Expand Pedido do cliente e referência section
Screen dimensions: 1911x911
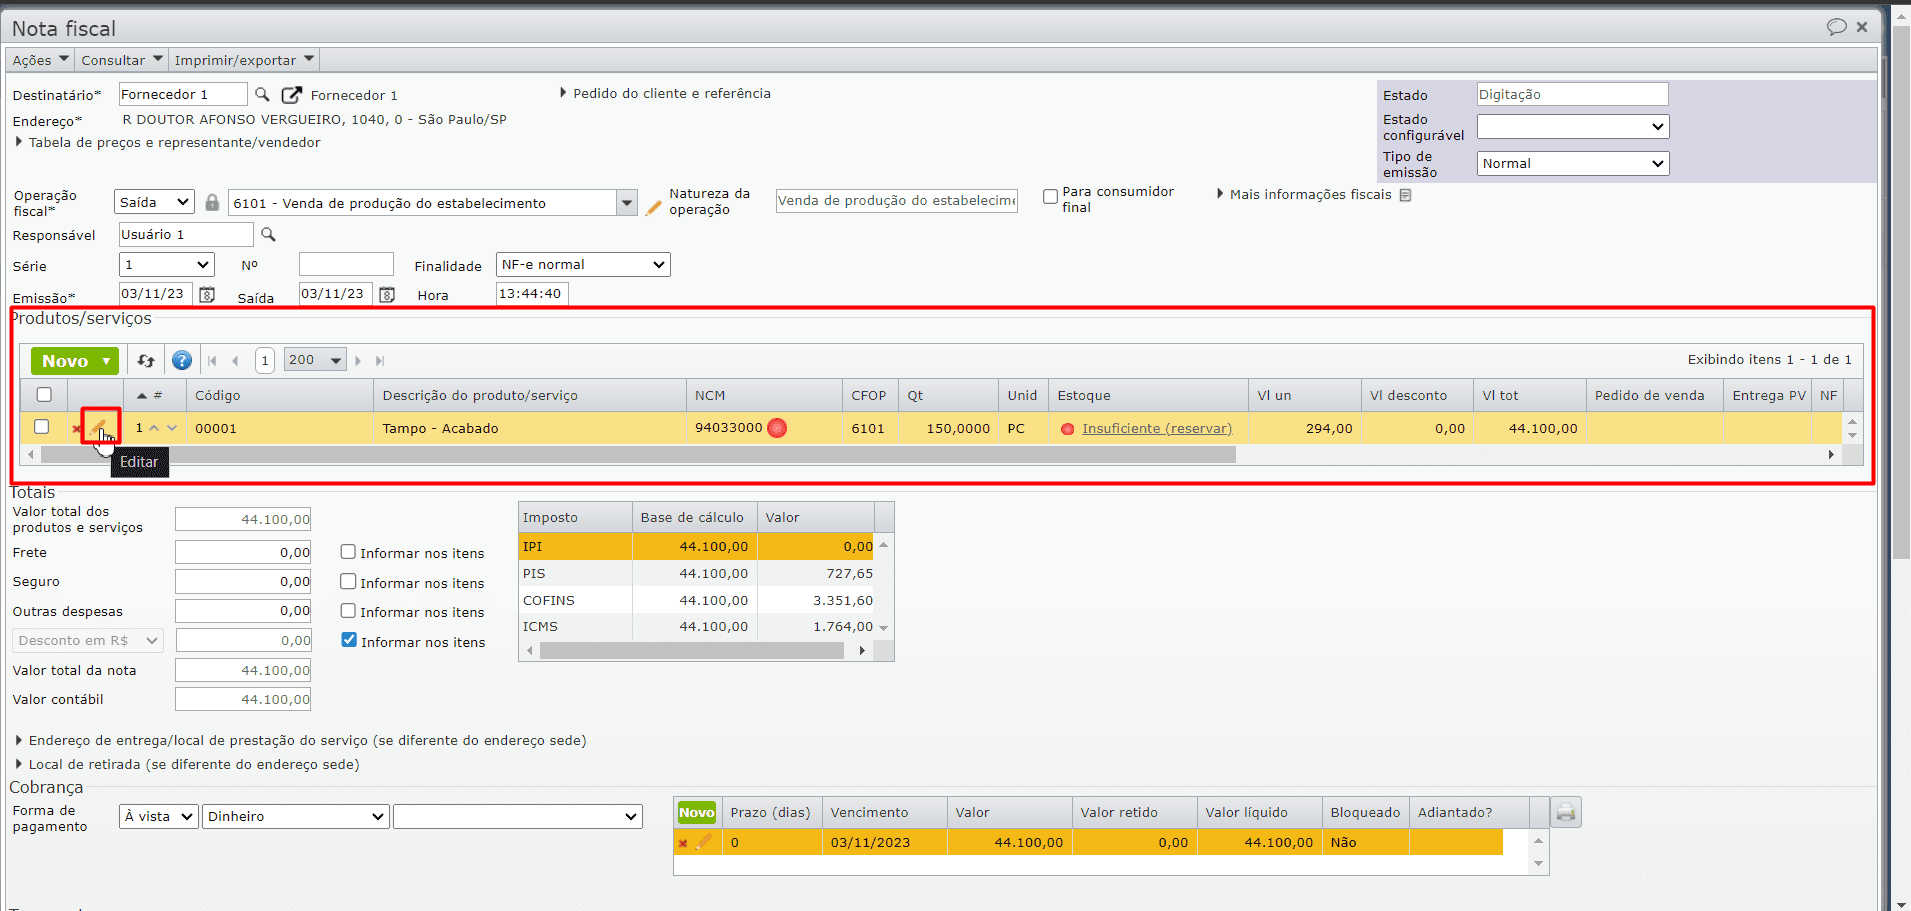click(665, 93)
